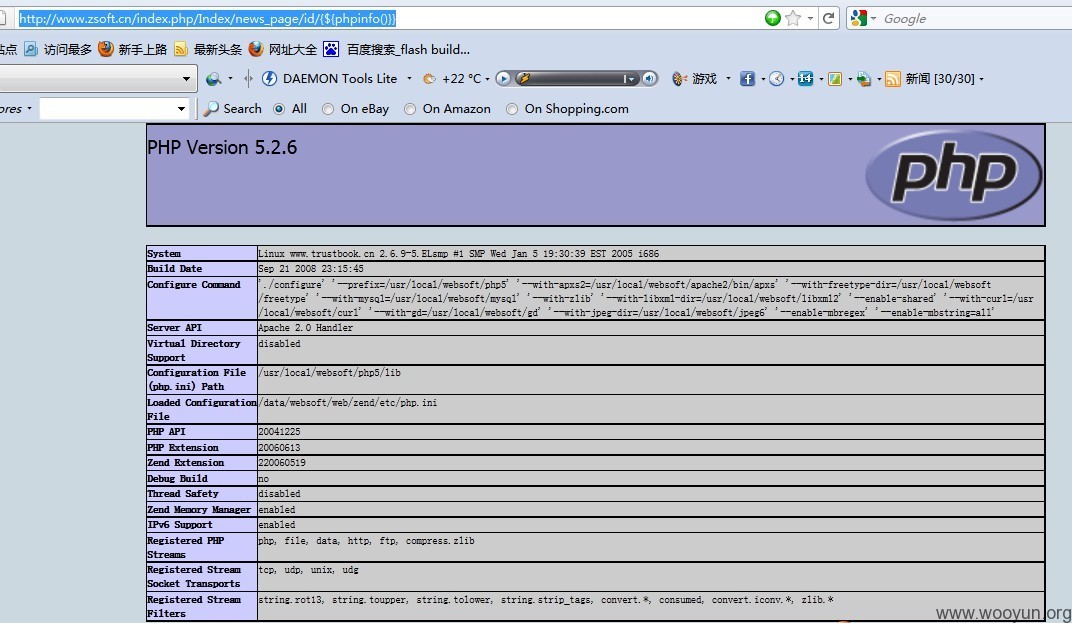Click the IPv6 Support row label

tap(180, 525)
